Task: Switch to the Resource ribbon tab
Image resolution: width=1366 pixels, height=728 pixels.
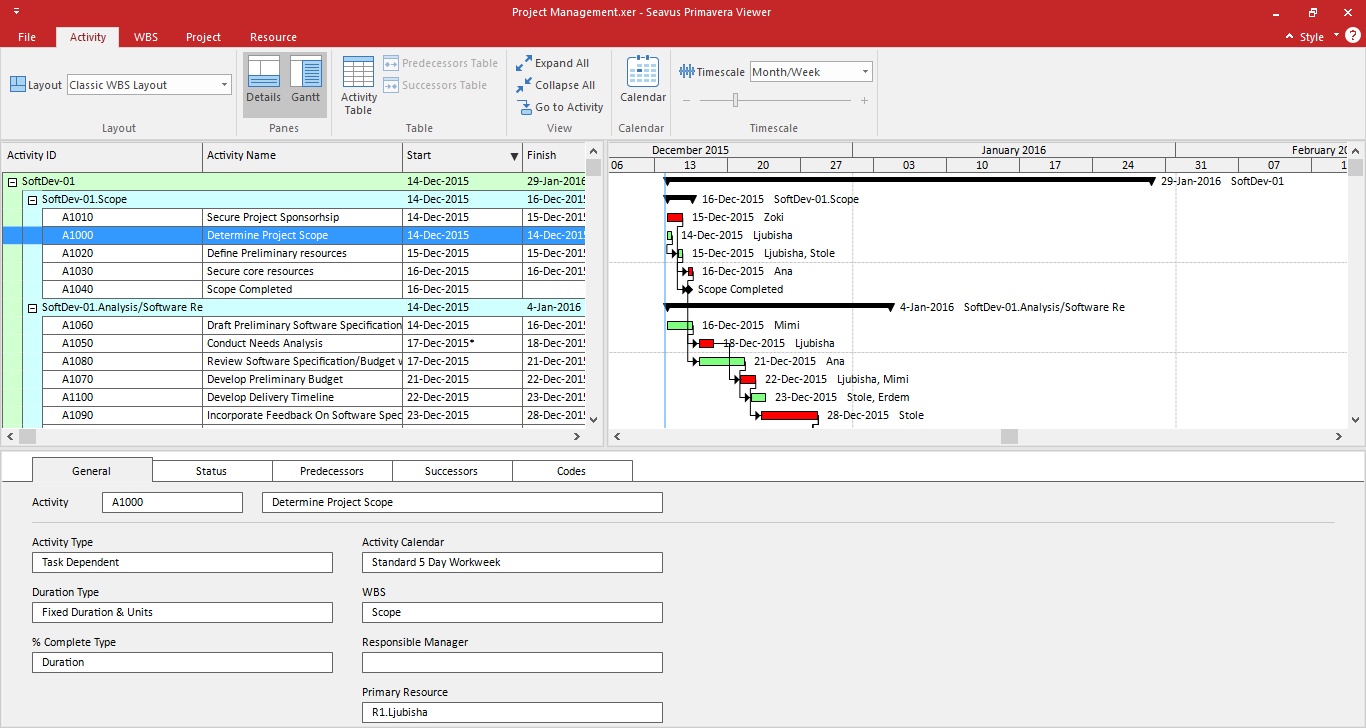Action: [x=273, y=37]
